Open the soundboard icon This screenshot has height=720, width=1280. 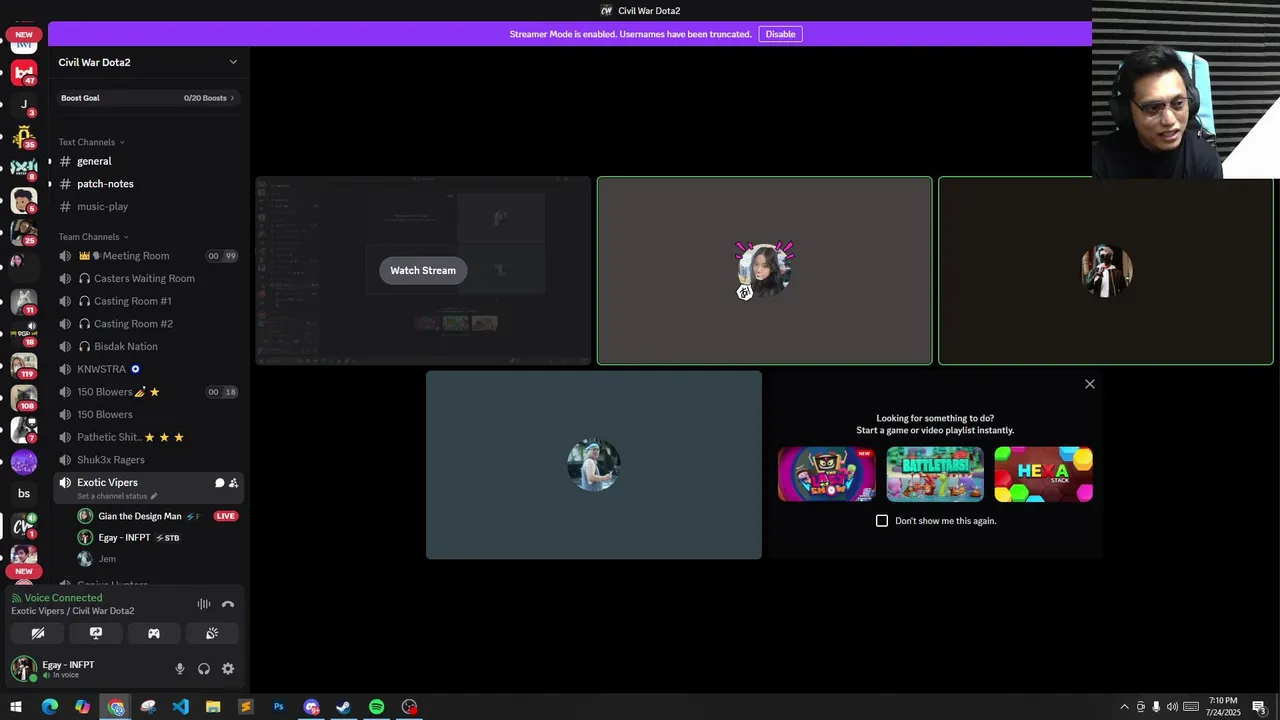pyautogui.click(x=212, y=633)
